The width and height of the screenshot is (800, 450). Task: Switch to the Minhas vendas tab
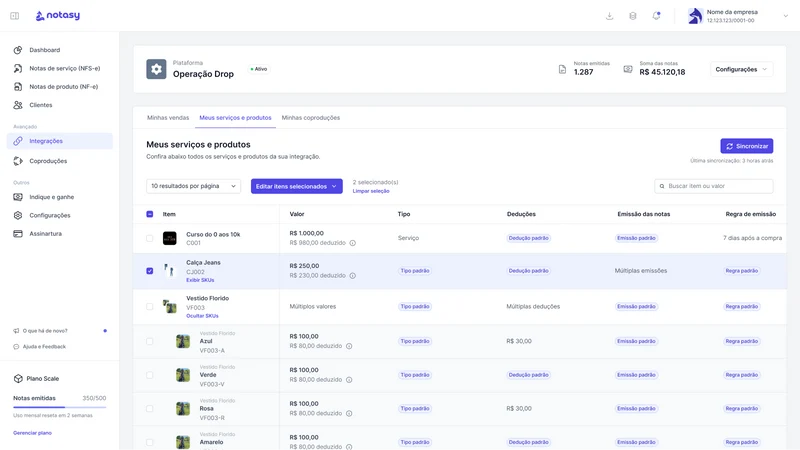(168, 118)
